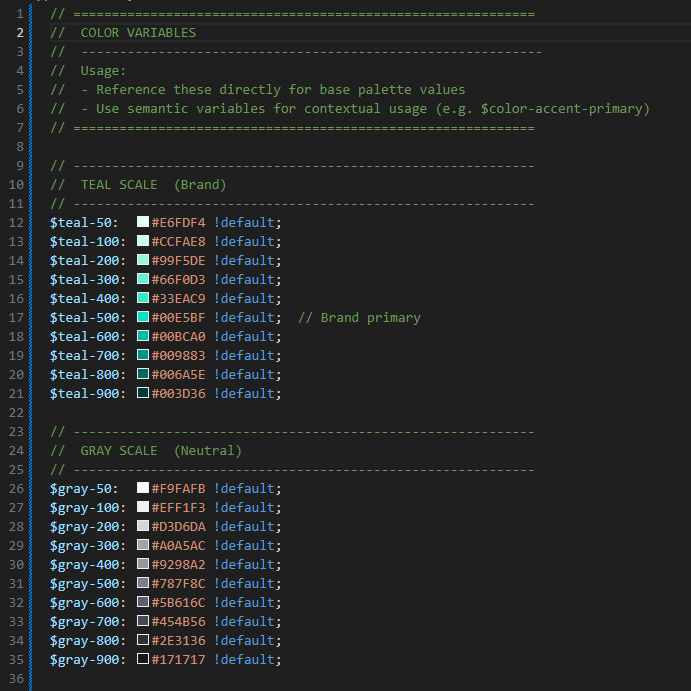Click the #003D36 teal-900 color swatch

[x=143, y=393]
